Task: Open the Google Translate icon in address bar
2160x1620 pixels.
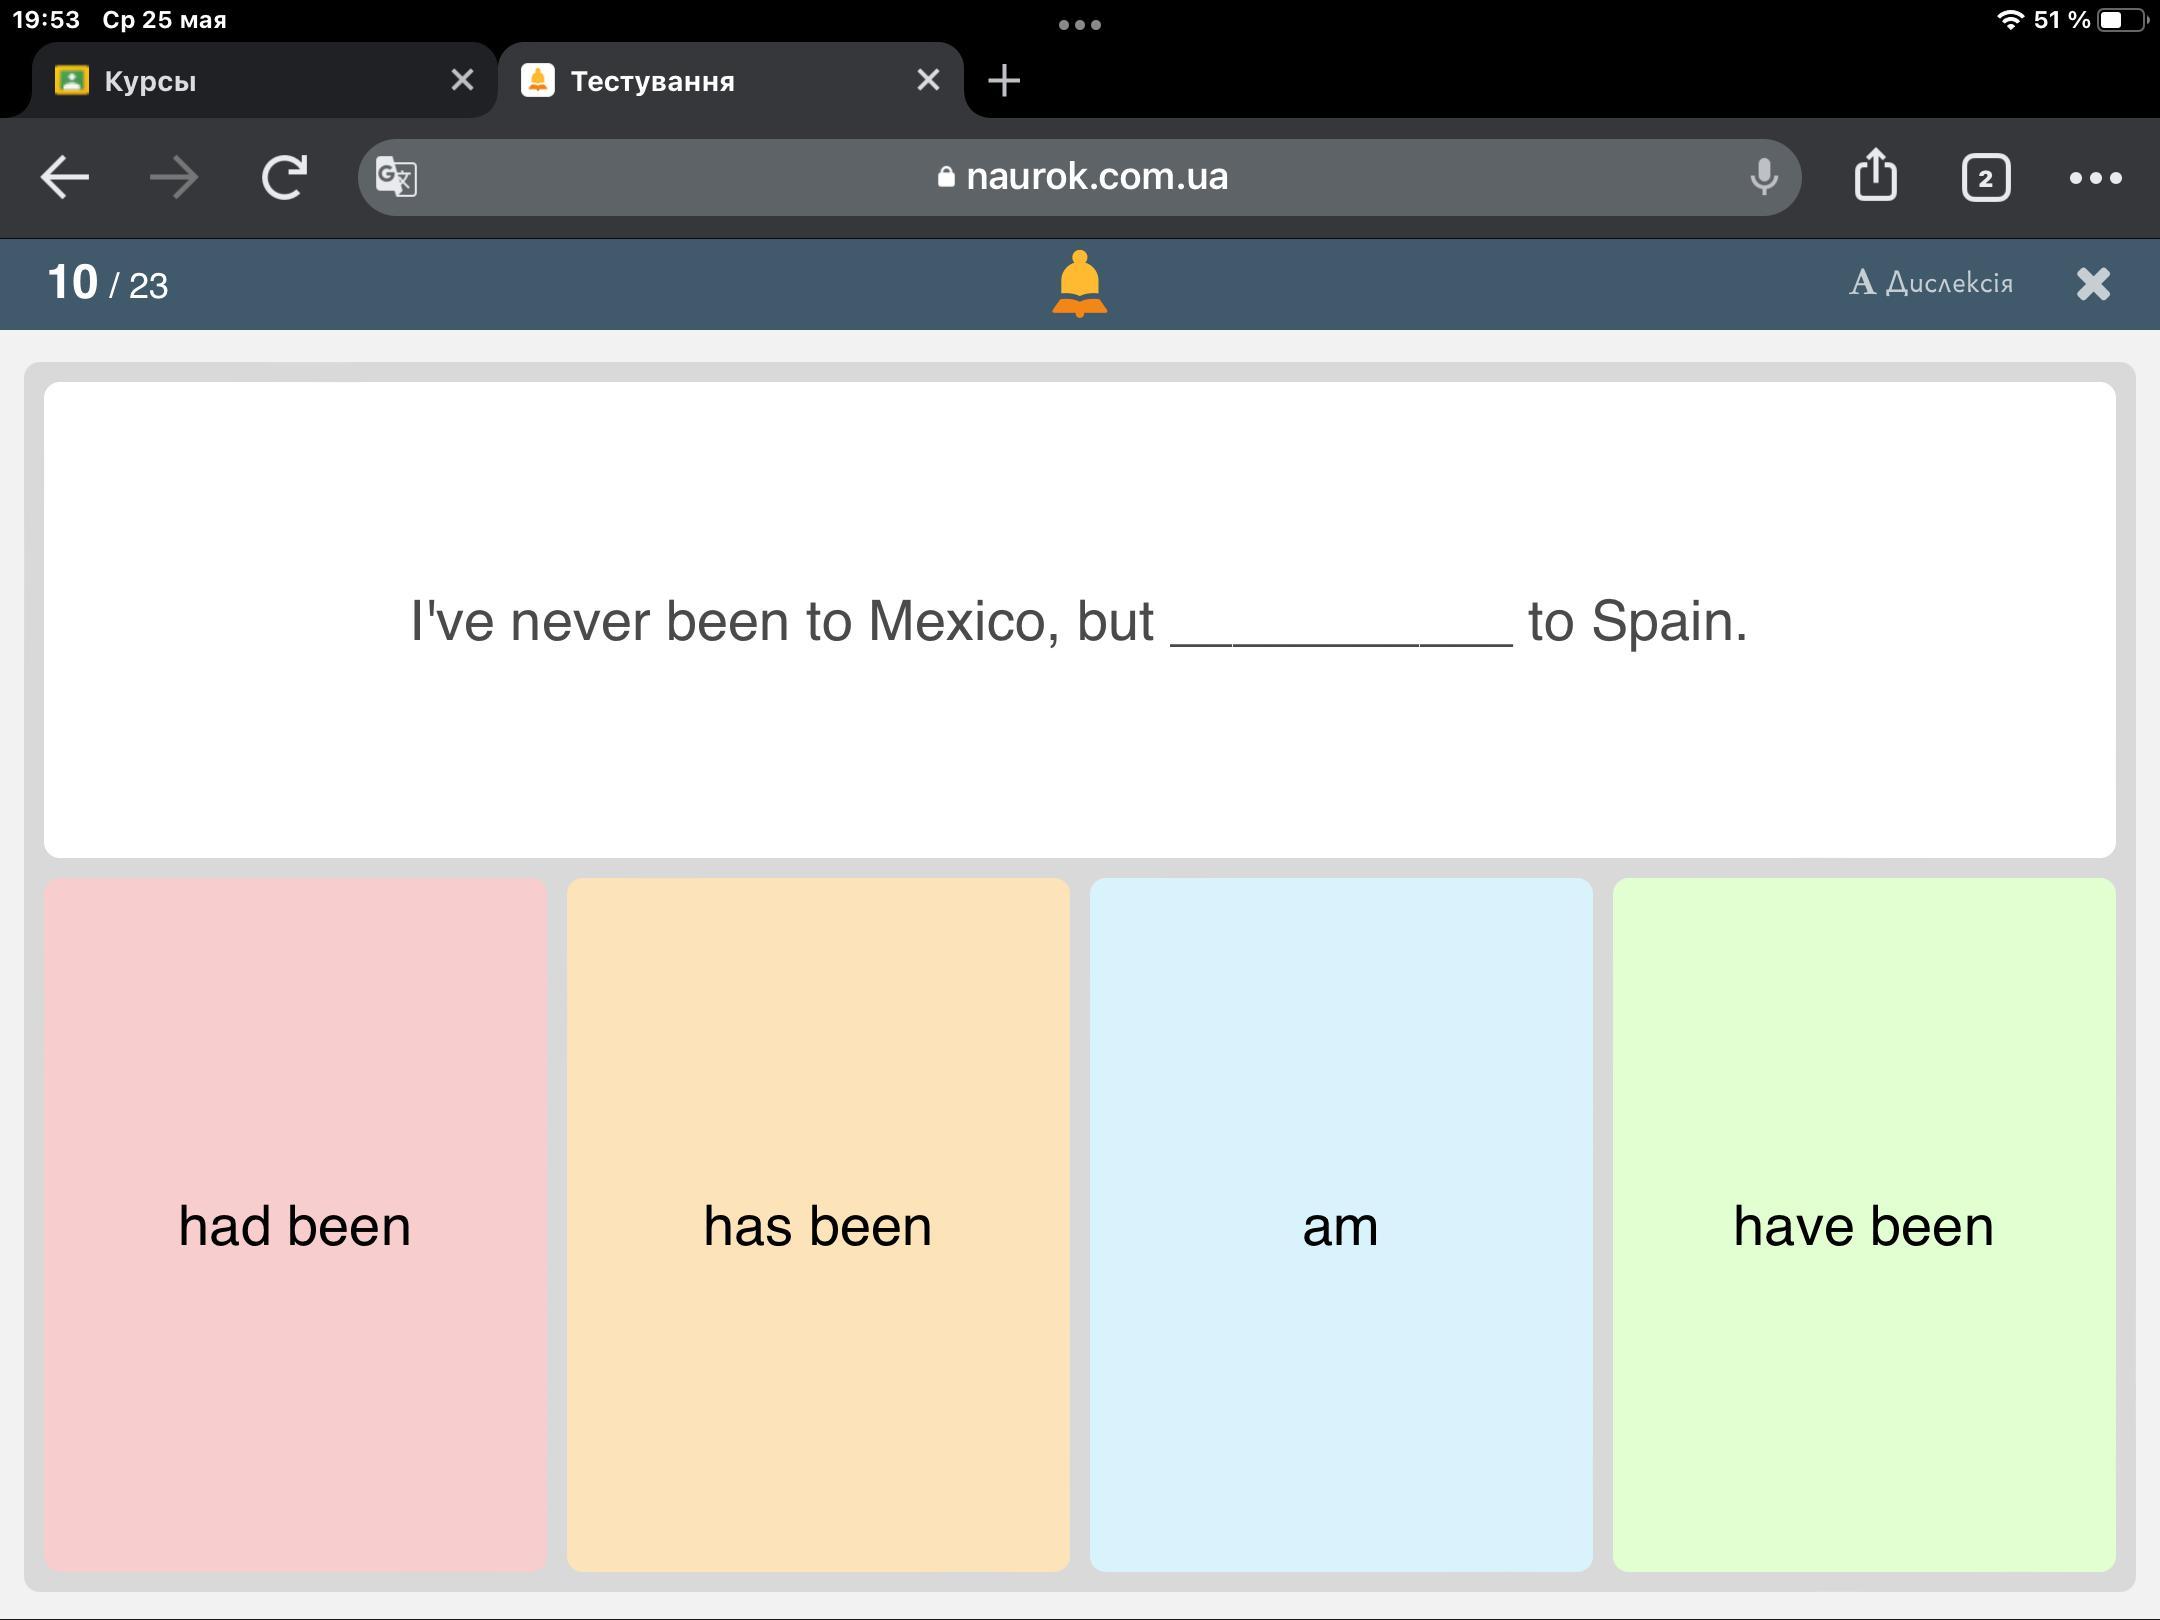Action: (396, 178)
